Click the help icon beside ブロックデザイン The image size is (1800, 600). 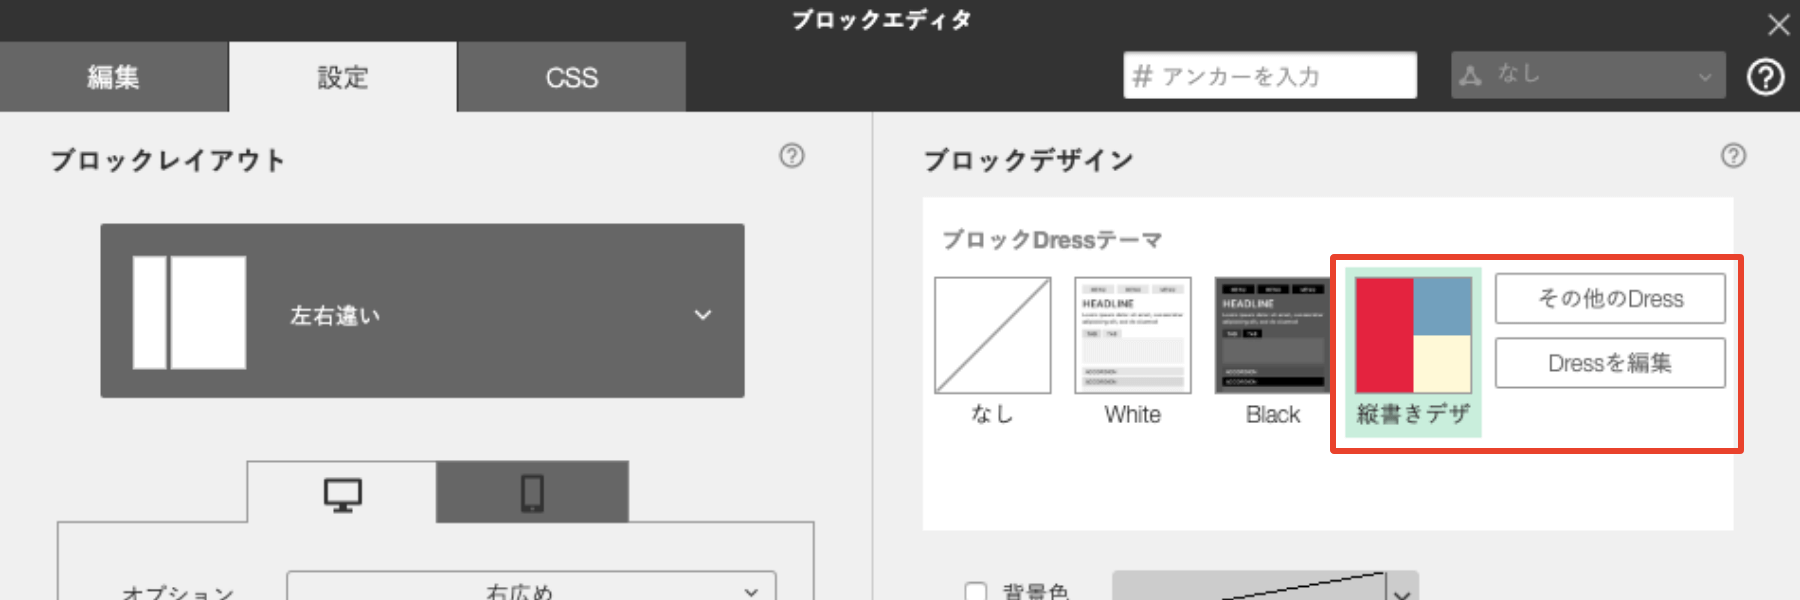(1734, 156)
